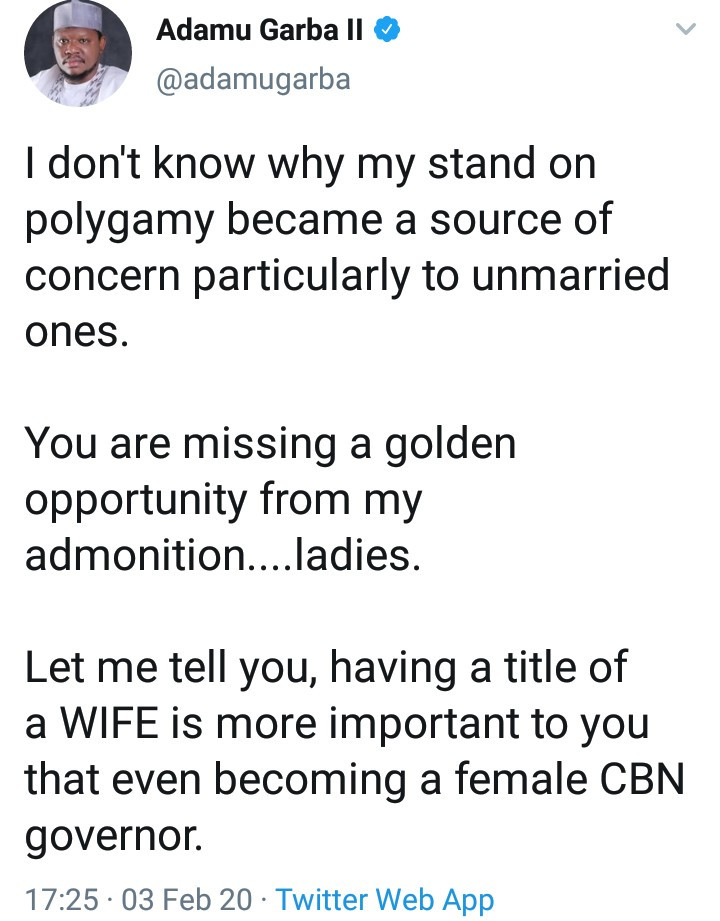Click the word "governor." on the last line
This screenshot has width=720, height=921.
pos(113,834)
